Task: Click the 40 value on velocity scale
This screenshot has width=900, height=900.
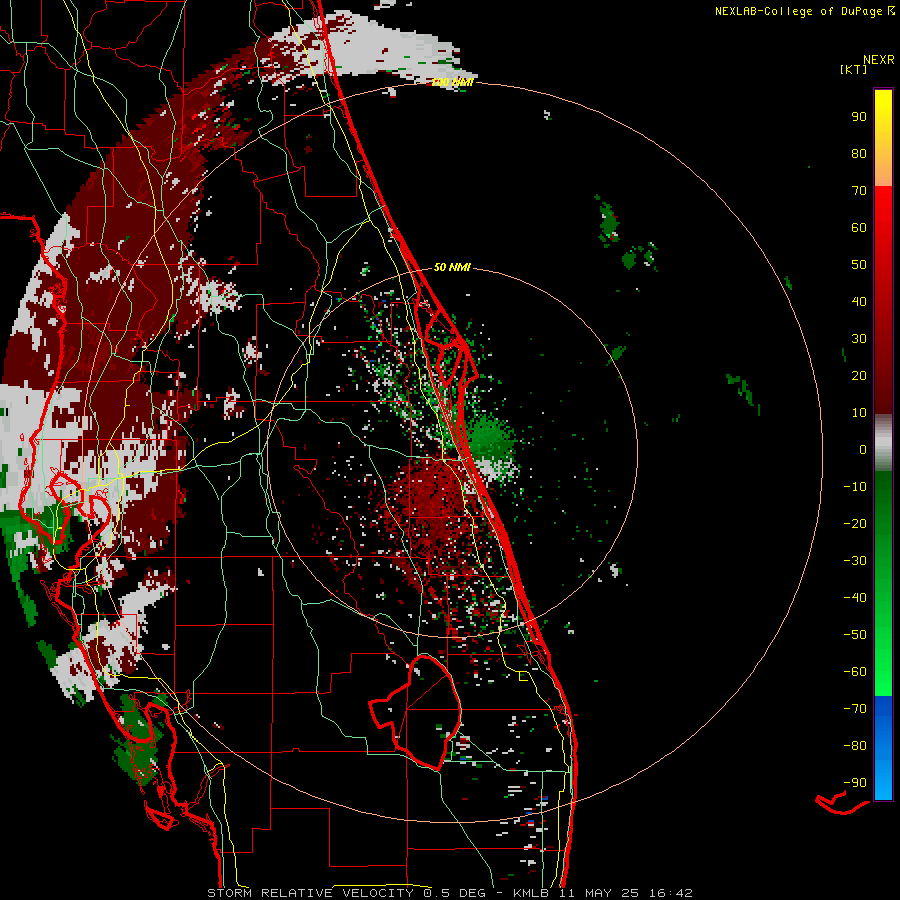Action: [x=859, y=302]
